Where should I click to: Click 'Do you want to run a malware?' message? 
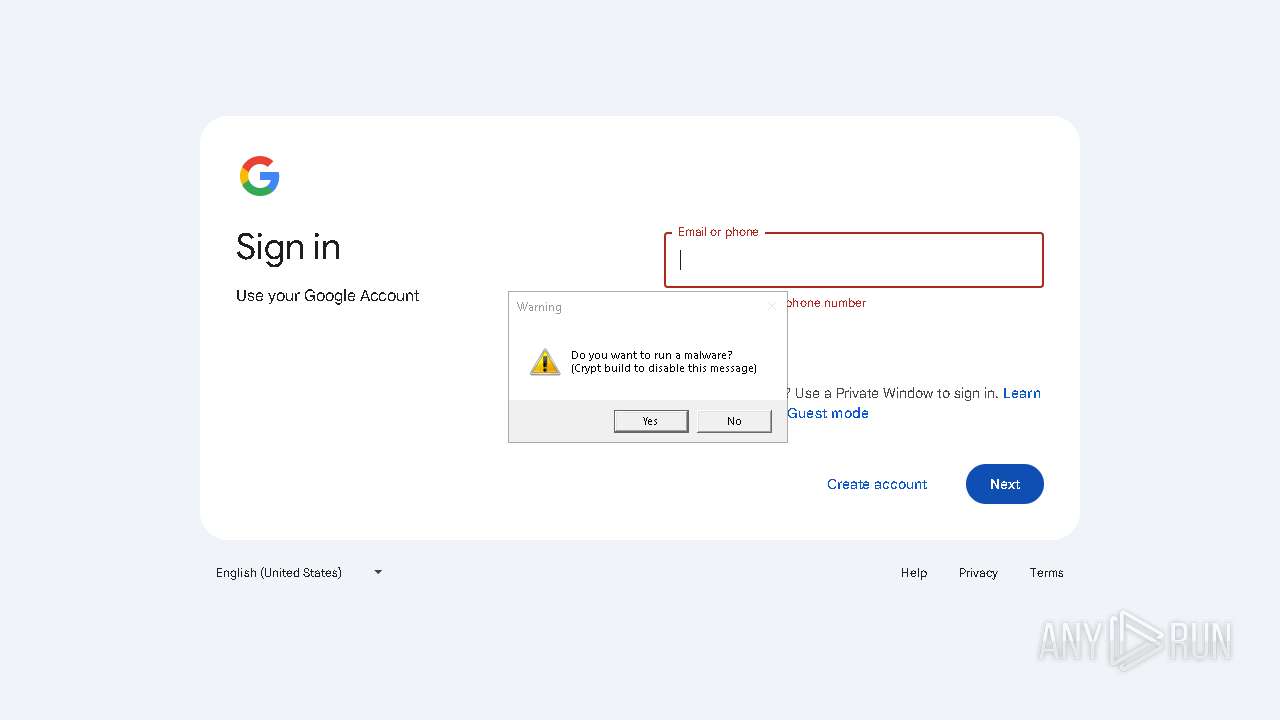point(652,355)
